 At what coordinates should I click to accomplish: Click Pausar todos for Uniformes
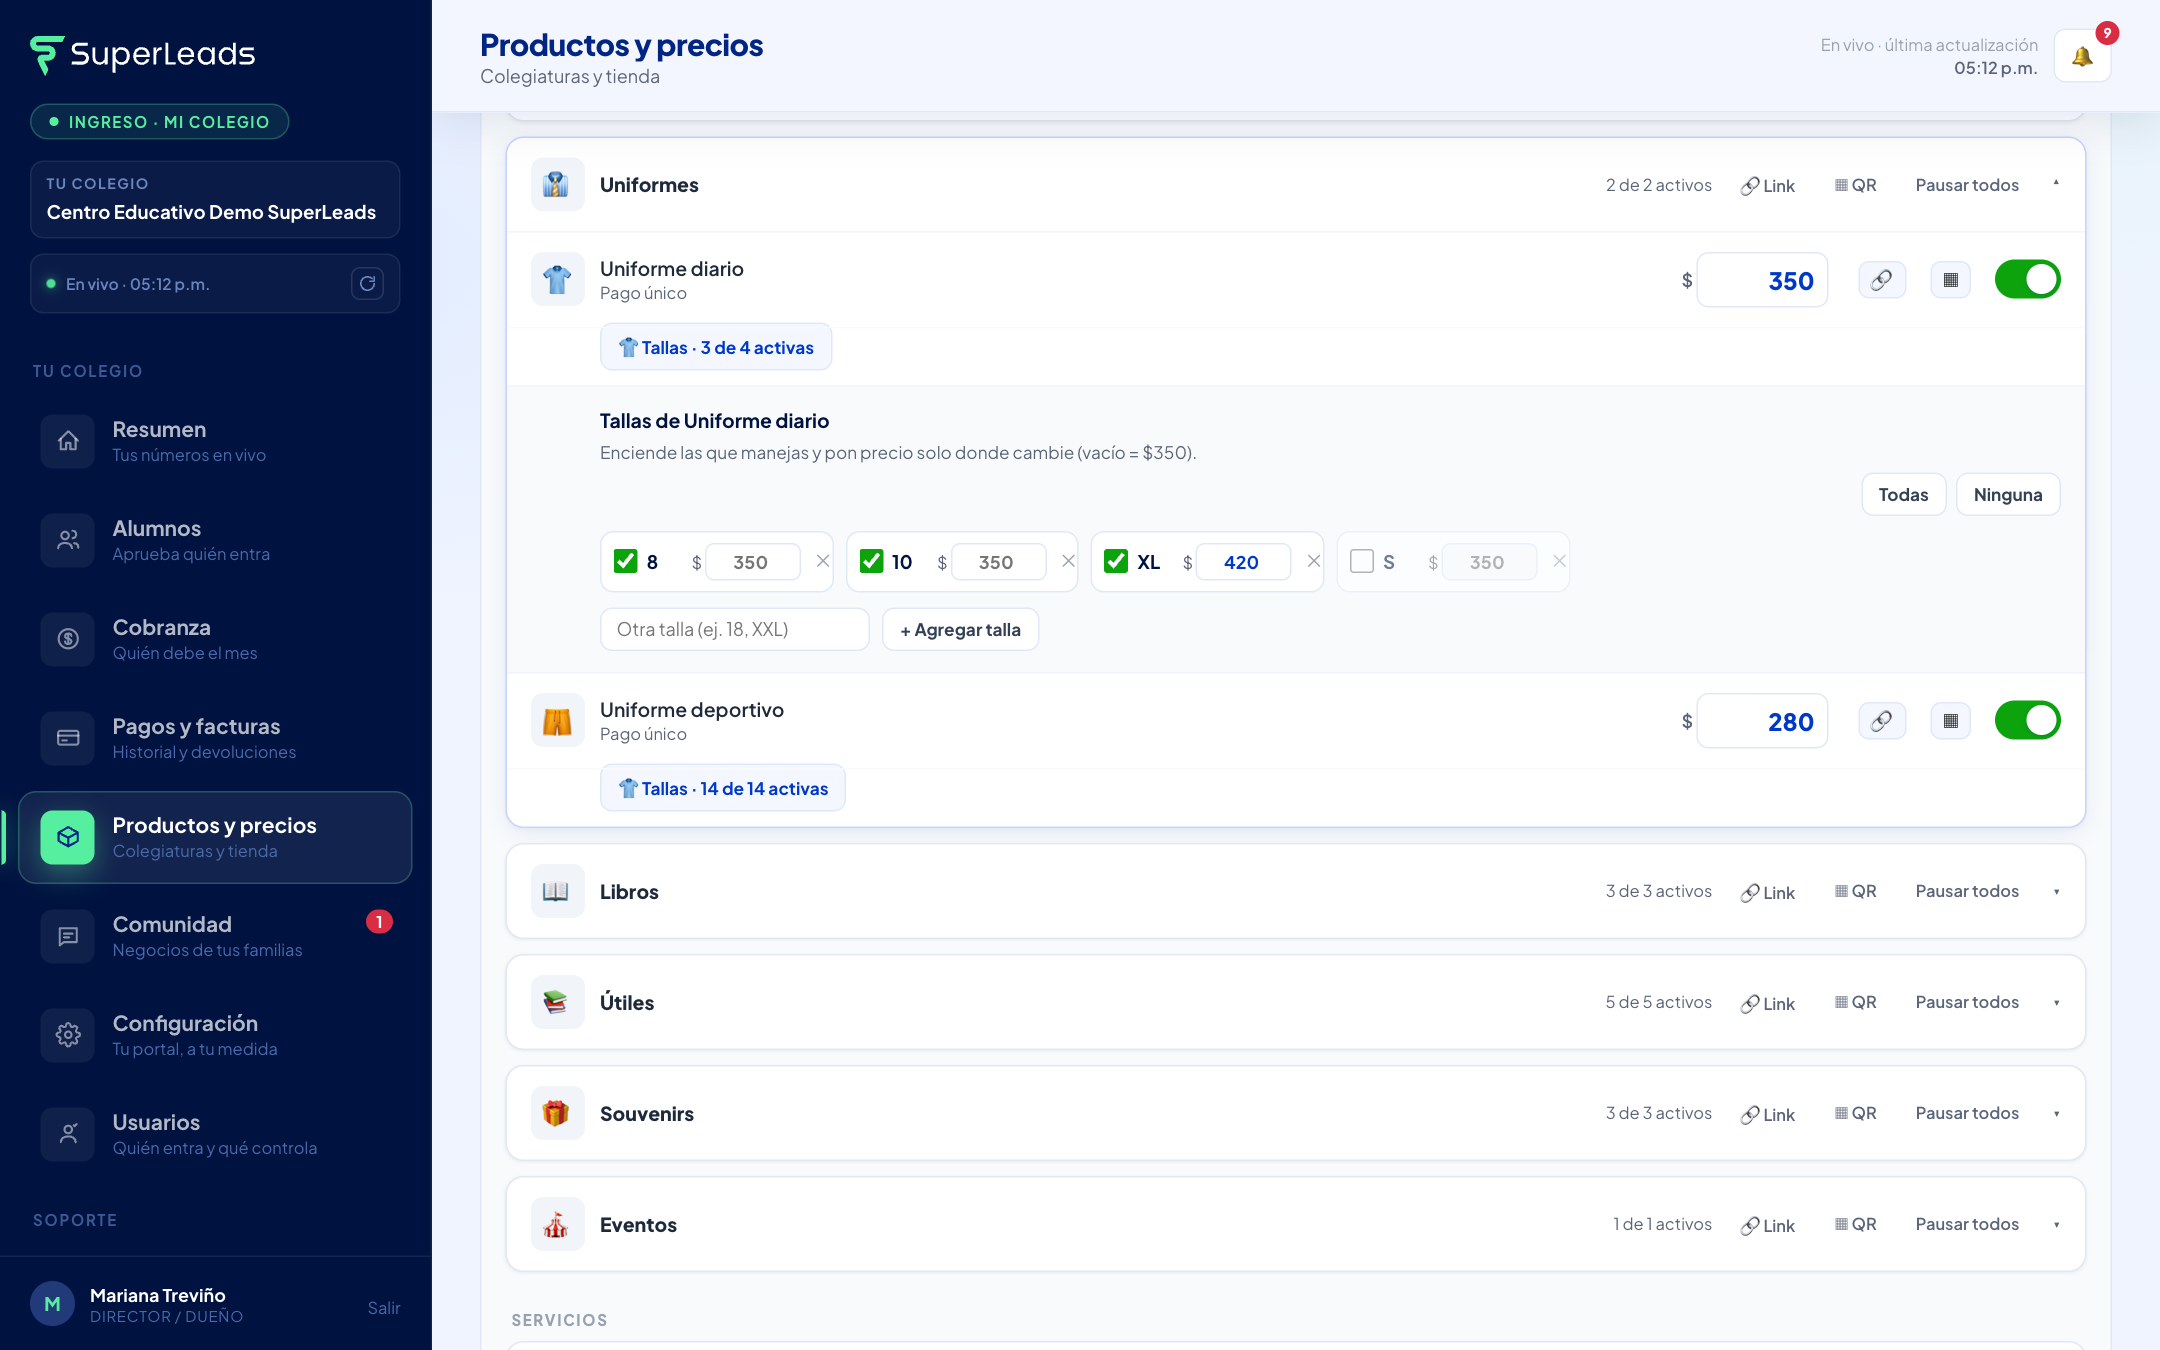coord(1967,185)
